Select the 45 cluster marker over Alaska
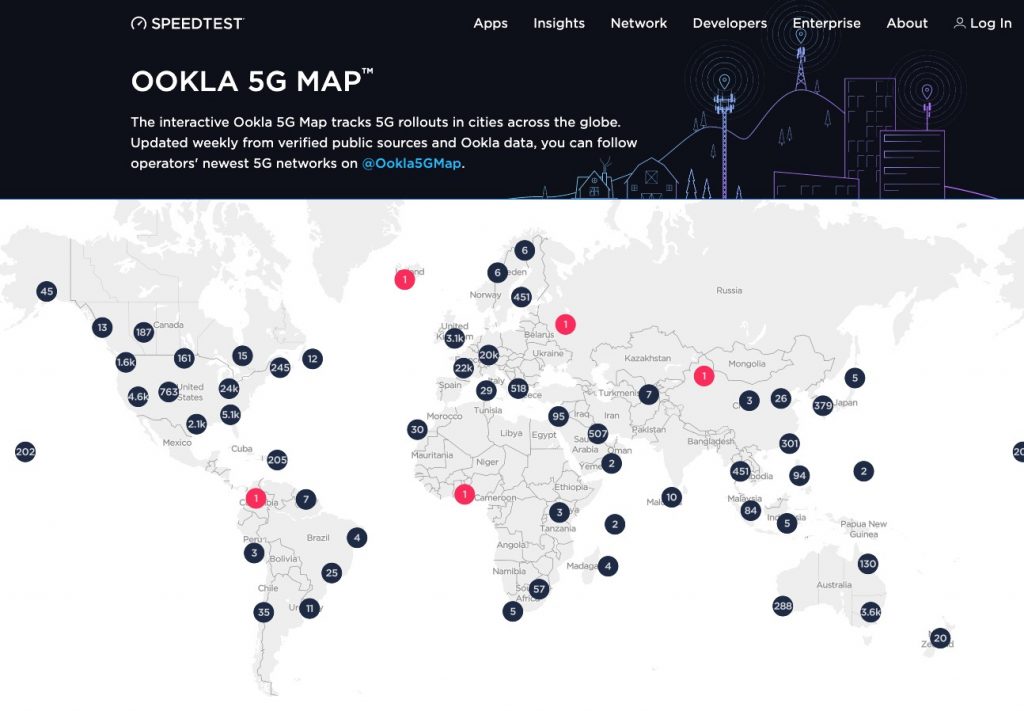The image size is (1024, 711). pos(46,291)
